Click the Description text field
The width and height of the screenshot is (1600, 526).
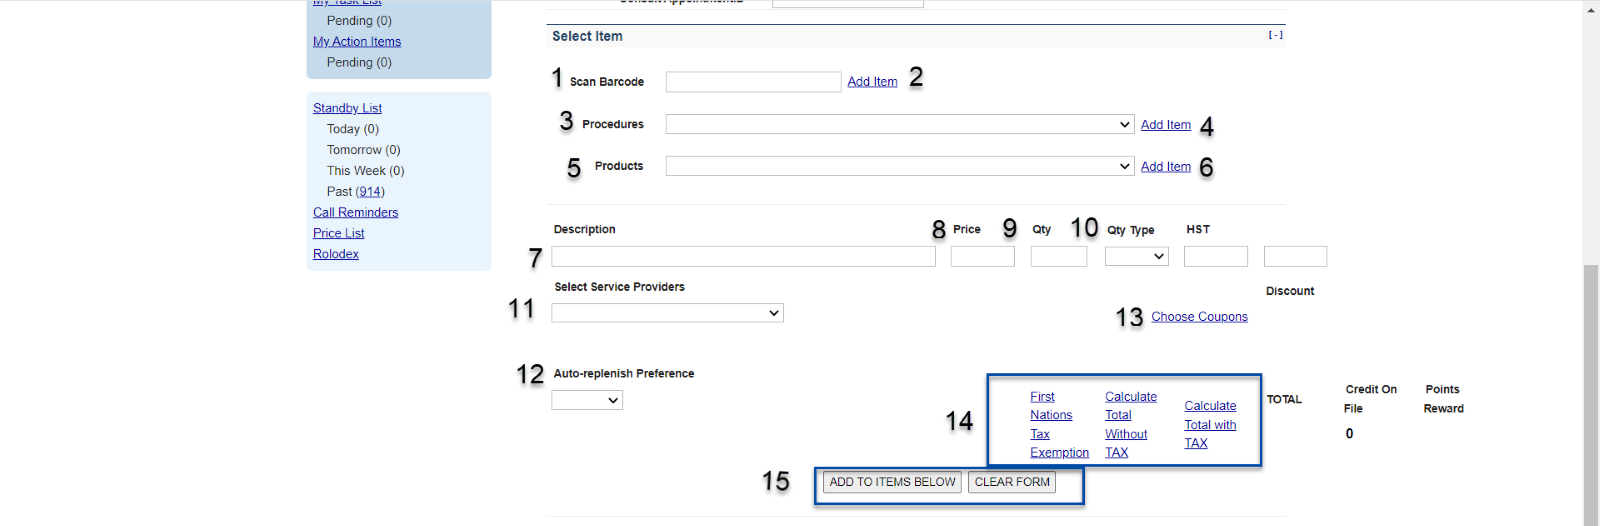743,257
